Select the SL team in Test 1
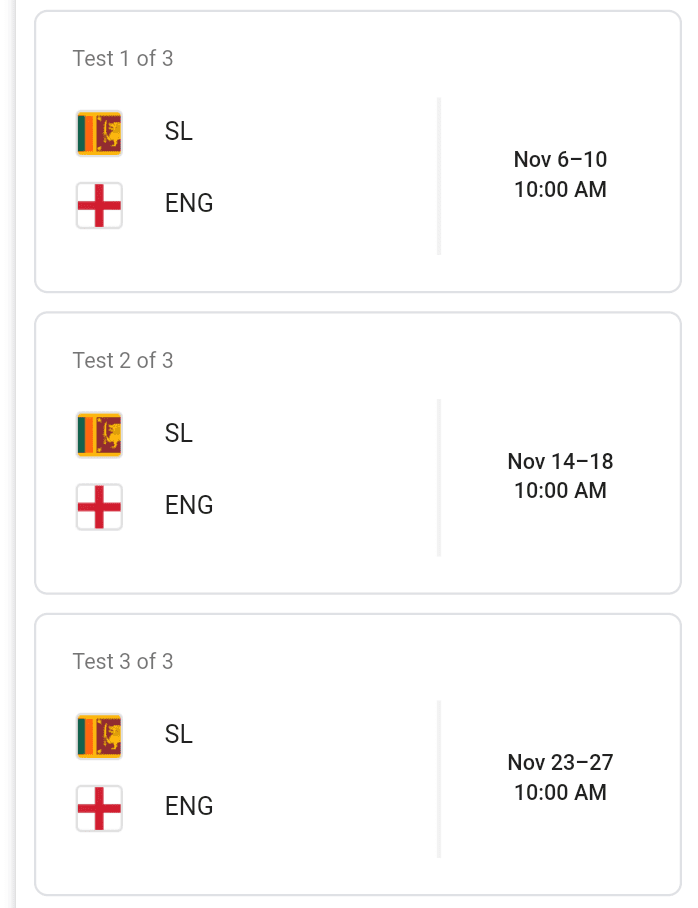 (179, 132)
